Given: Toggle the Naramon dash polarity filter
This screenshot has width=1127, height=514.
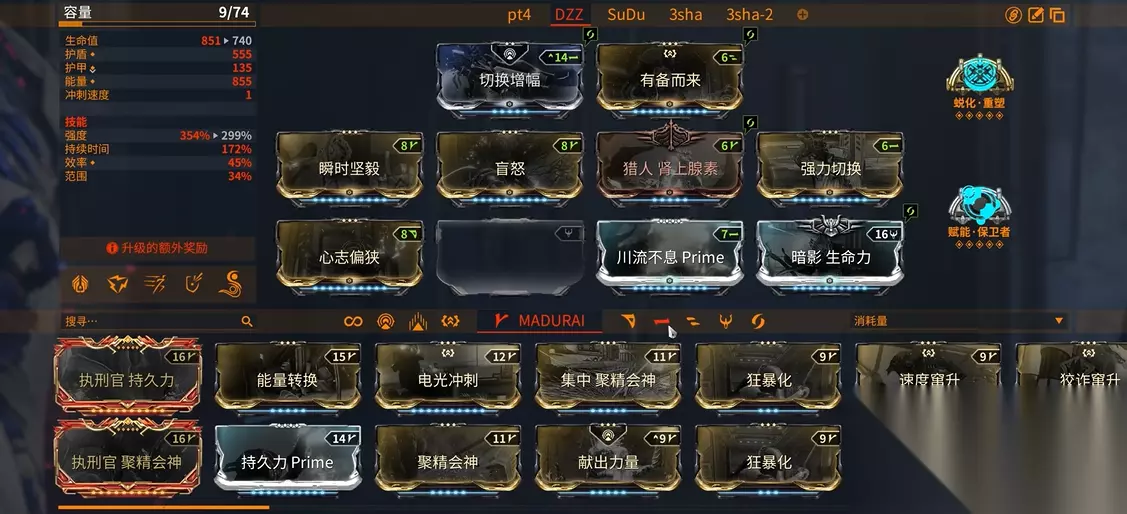Looking at the screenshot, I should point(662,321).
